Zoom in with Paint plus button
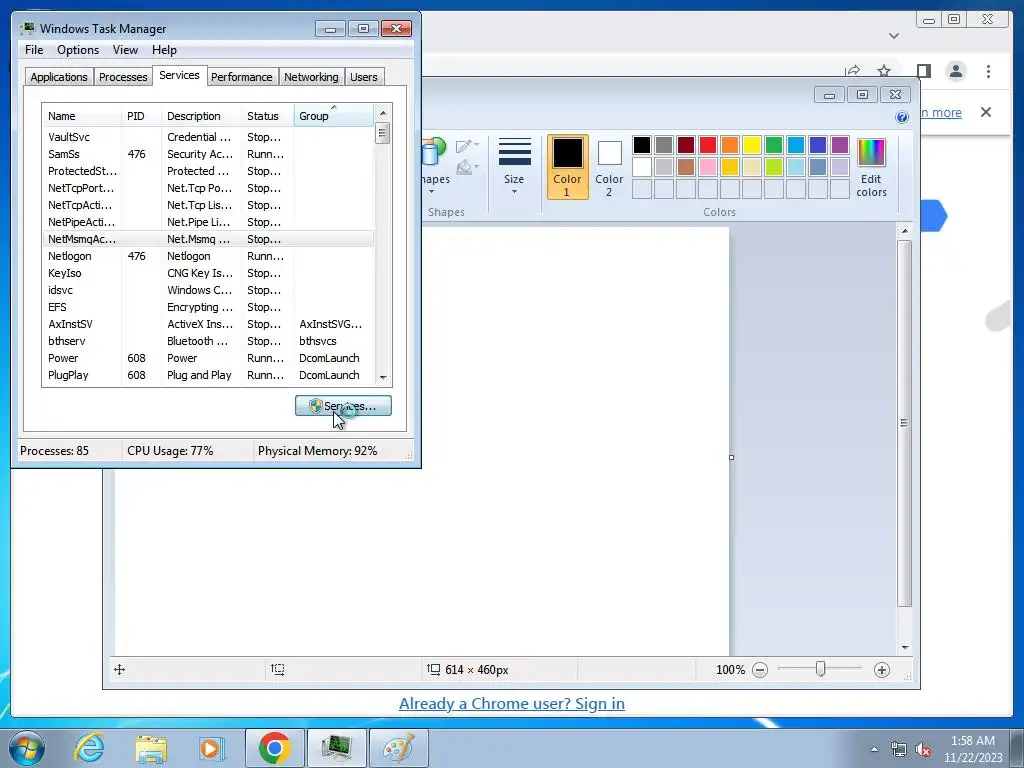This screenshot has width=1024, height=768. 882,670
